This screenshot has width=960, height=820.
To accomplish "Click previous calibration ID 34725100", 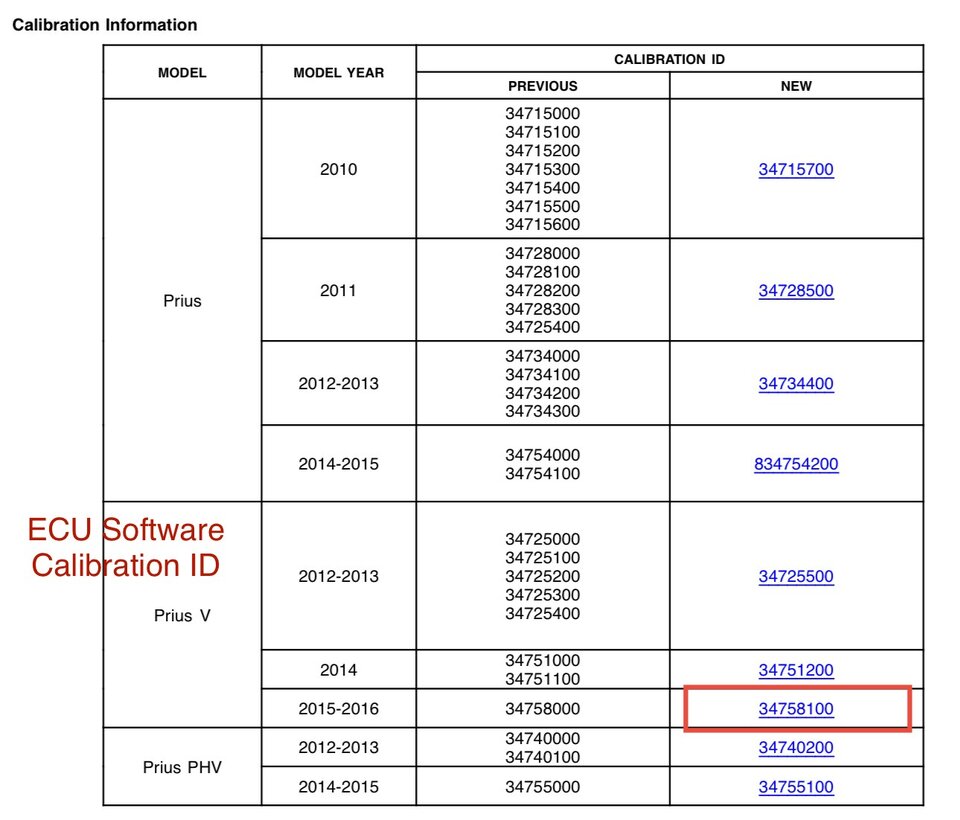I will [542, 558].
